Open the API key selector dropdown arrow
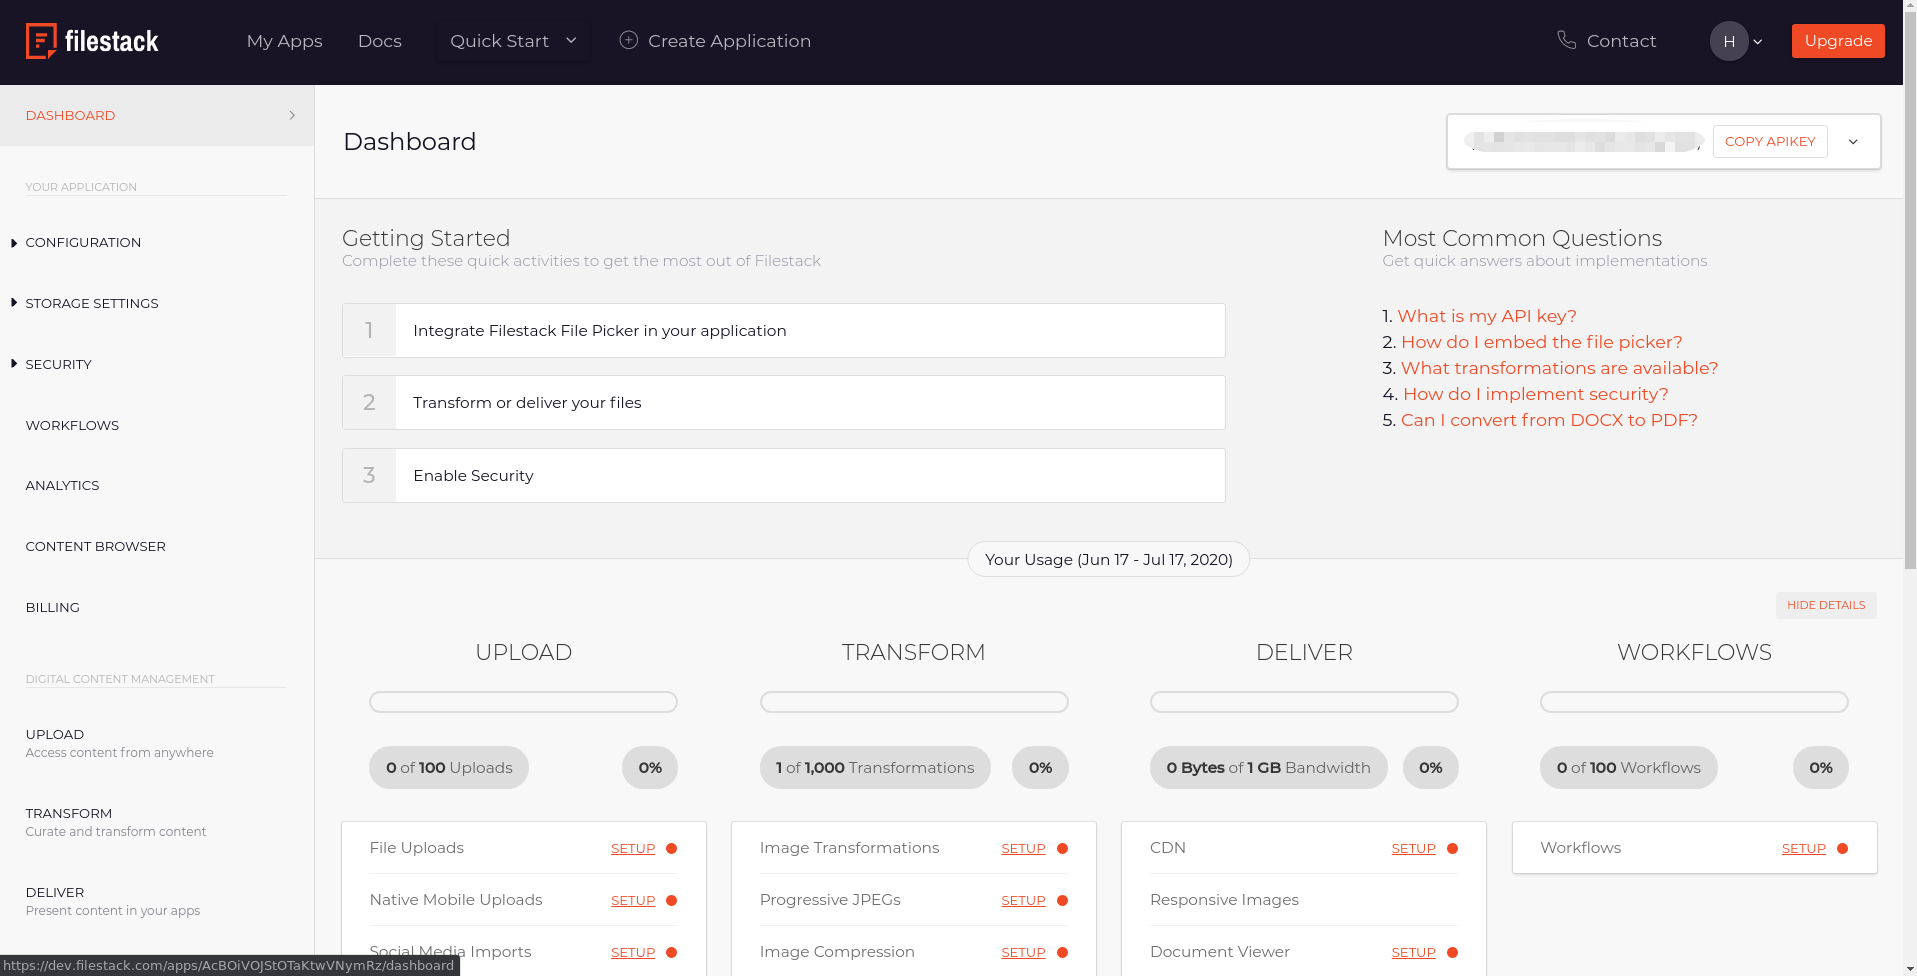 click(x=1853, y=142)
